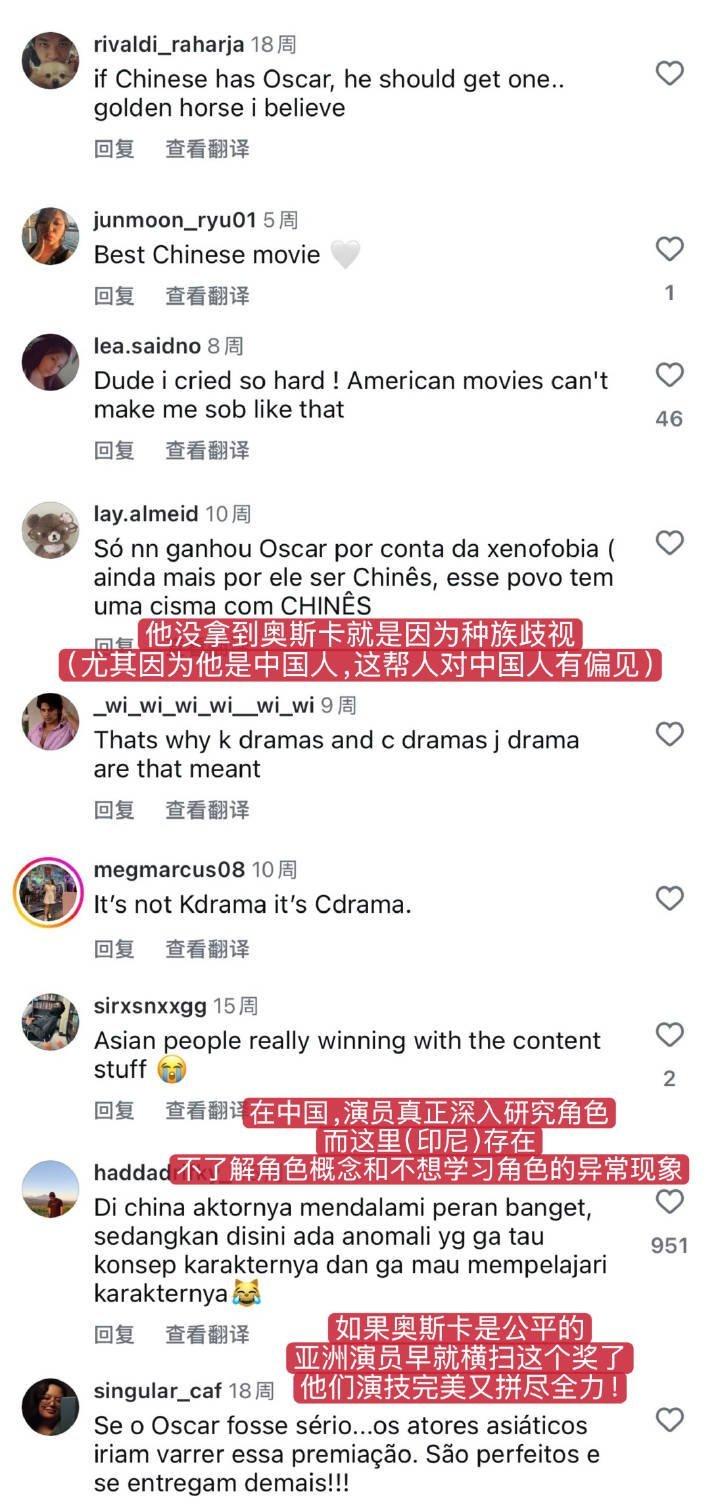720x1504 pixels.
Task: Like lay.almeid's Portuguese Oscar comment
Action: 669,543
